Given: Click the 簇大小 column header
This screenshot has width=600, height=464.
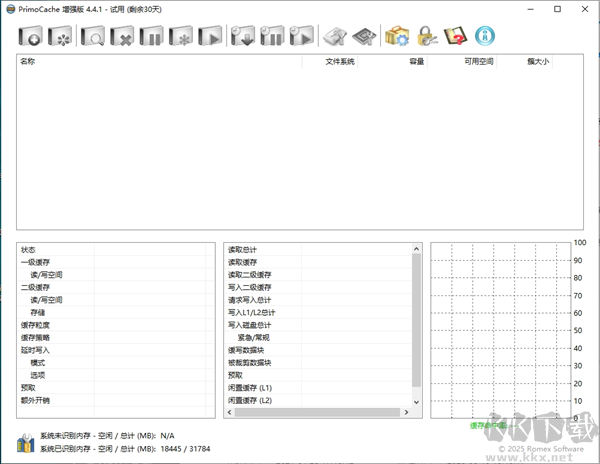Looking at the screenshot, I should point(539,62).
